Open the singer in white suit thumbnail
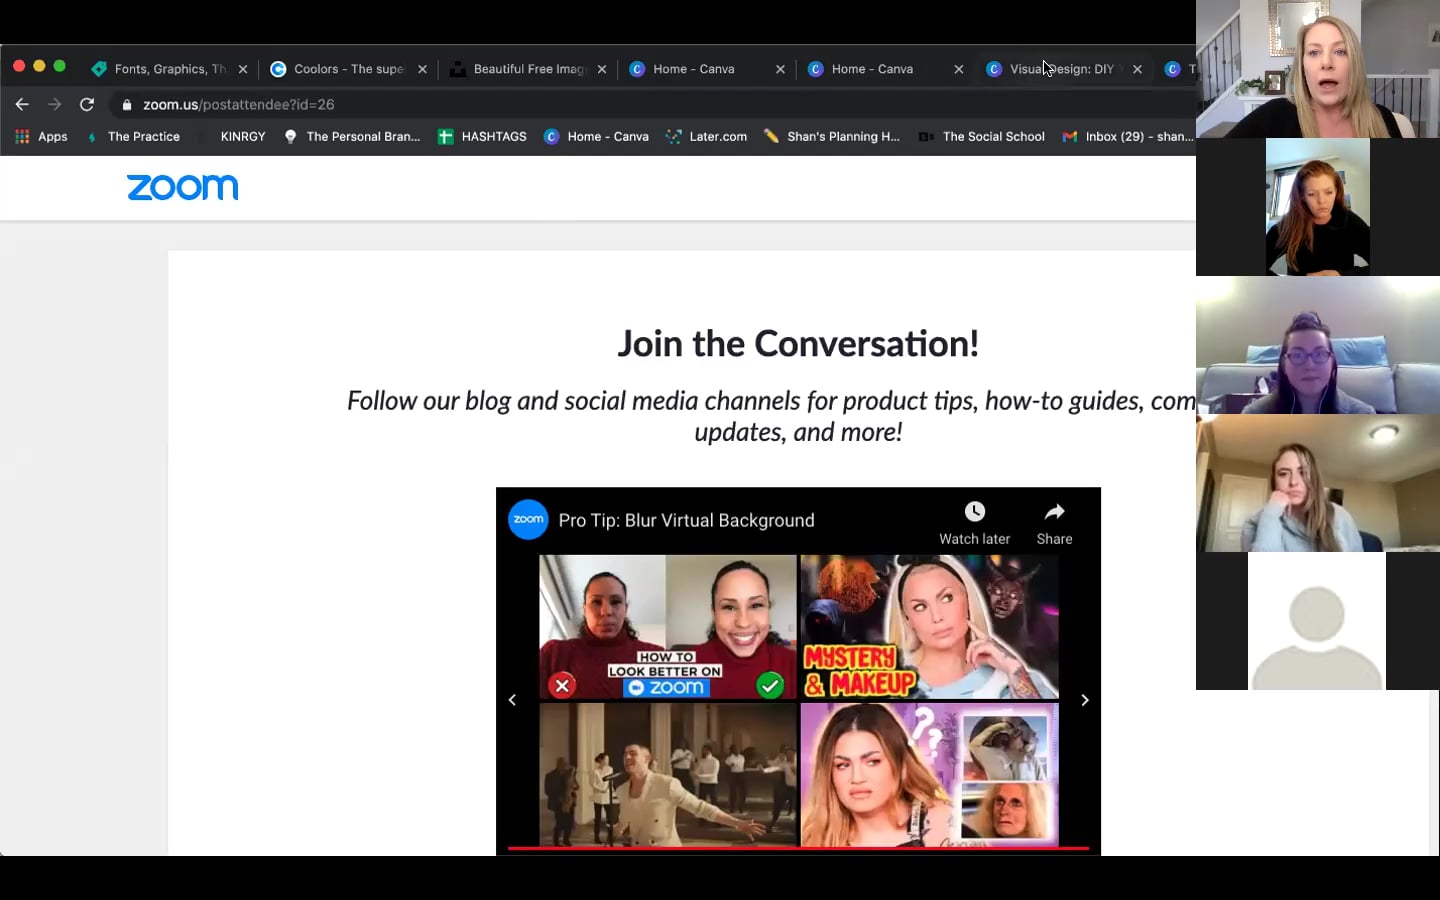Viewport: 1440px width, 900px height. tap(668, 775)
